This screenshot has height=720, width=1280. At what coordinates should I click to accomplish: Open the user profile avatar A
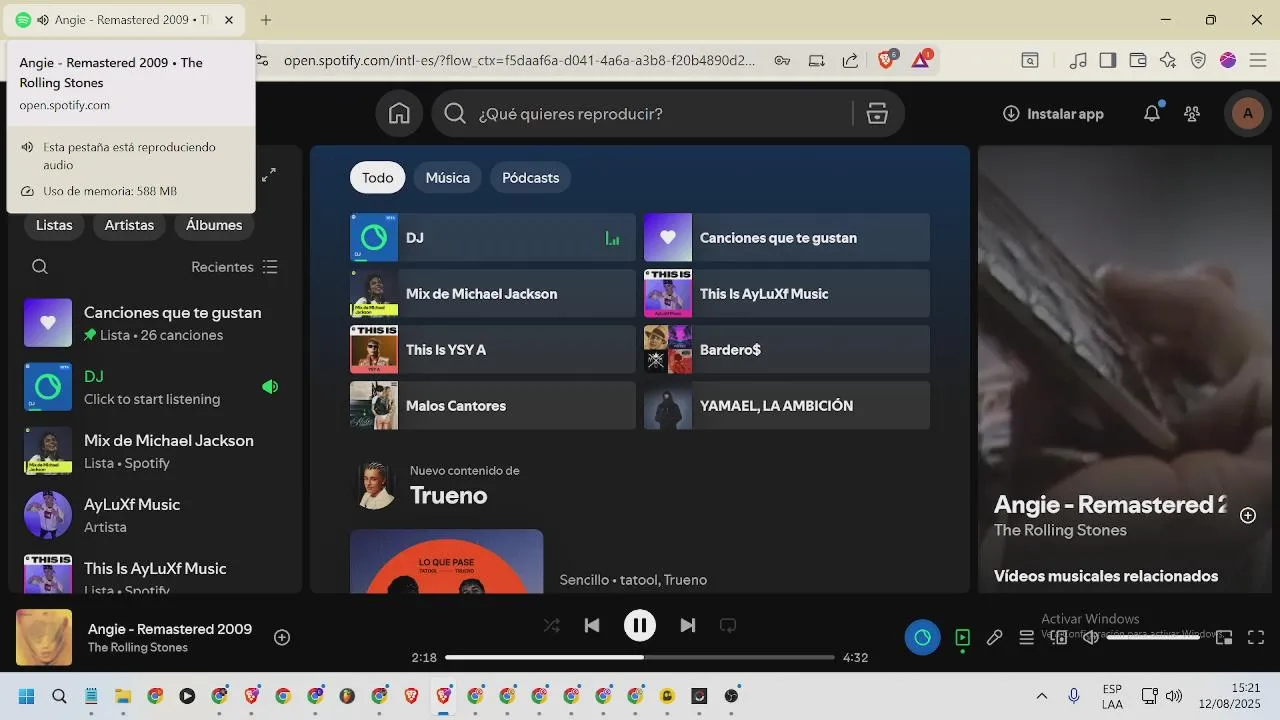(x=1247, y=114)
